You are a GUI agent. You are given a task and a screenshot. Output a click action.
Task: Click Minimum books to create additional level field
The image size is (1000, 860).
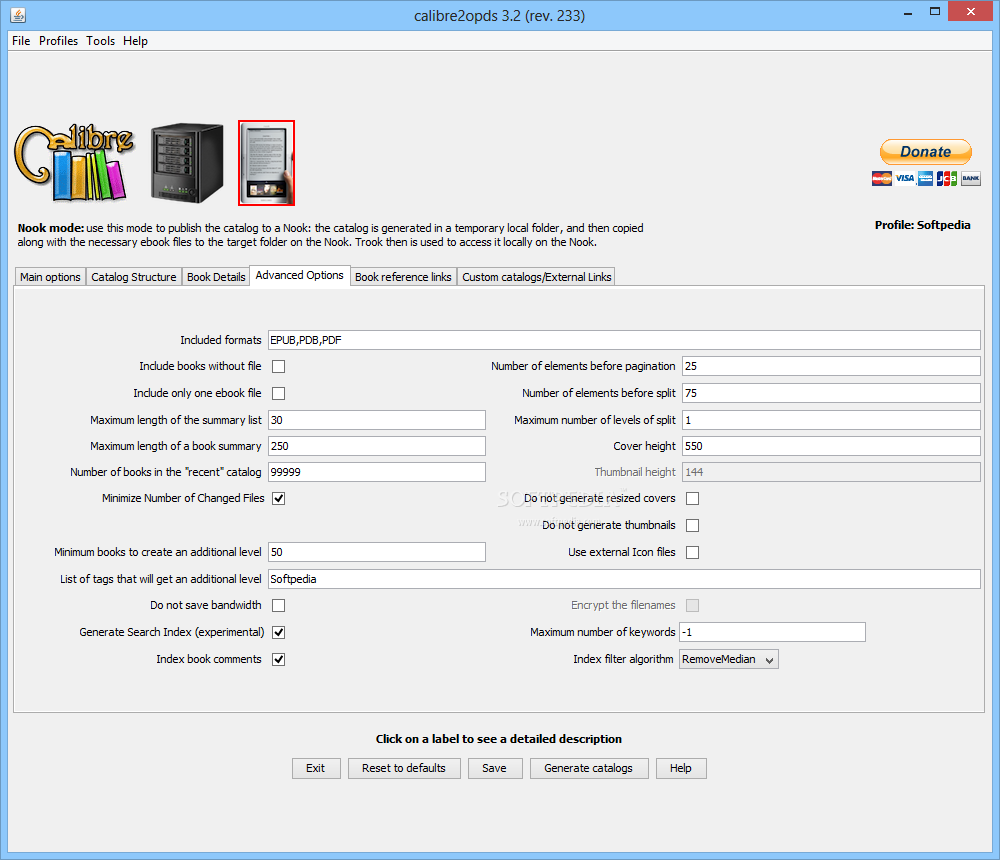click(x=376, y=552)
